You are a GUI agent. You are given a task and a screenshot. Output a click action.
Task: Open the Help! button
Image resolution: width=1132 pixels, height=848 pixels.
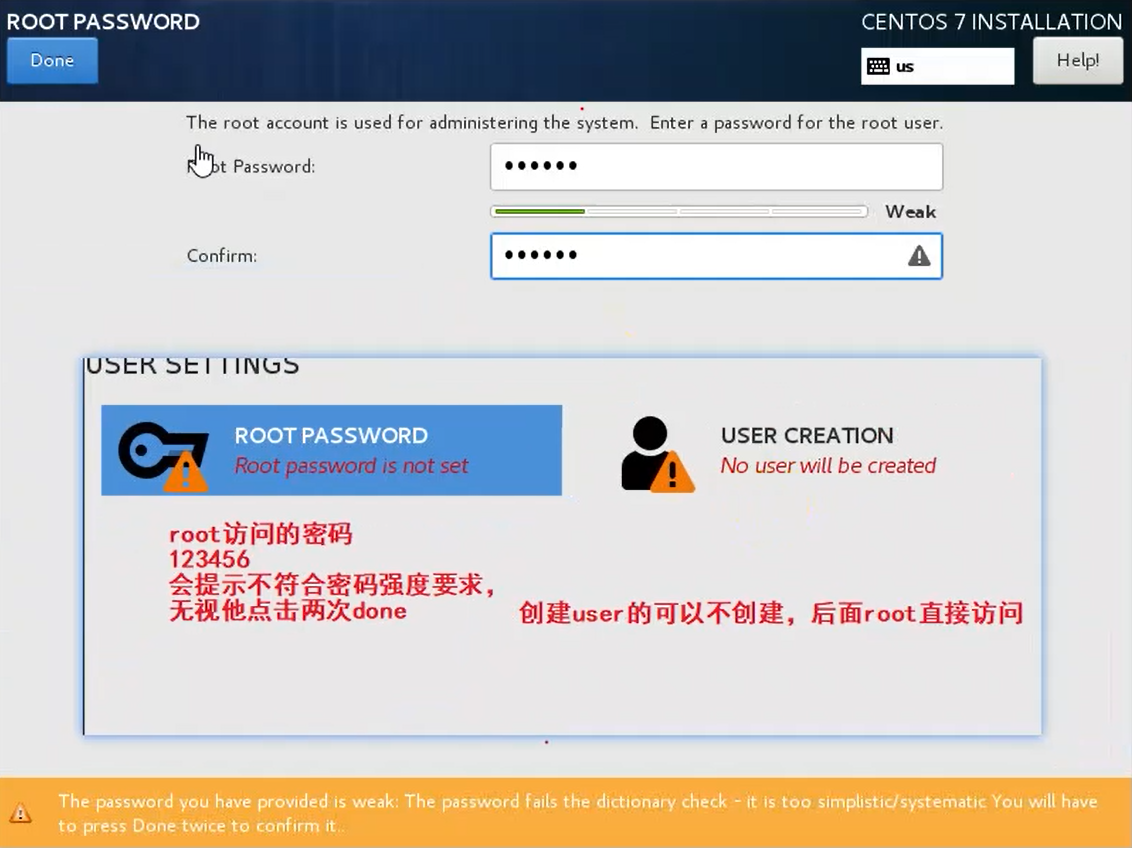click(1077, 61)
